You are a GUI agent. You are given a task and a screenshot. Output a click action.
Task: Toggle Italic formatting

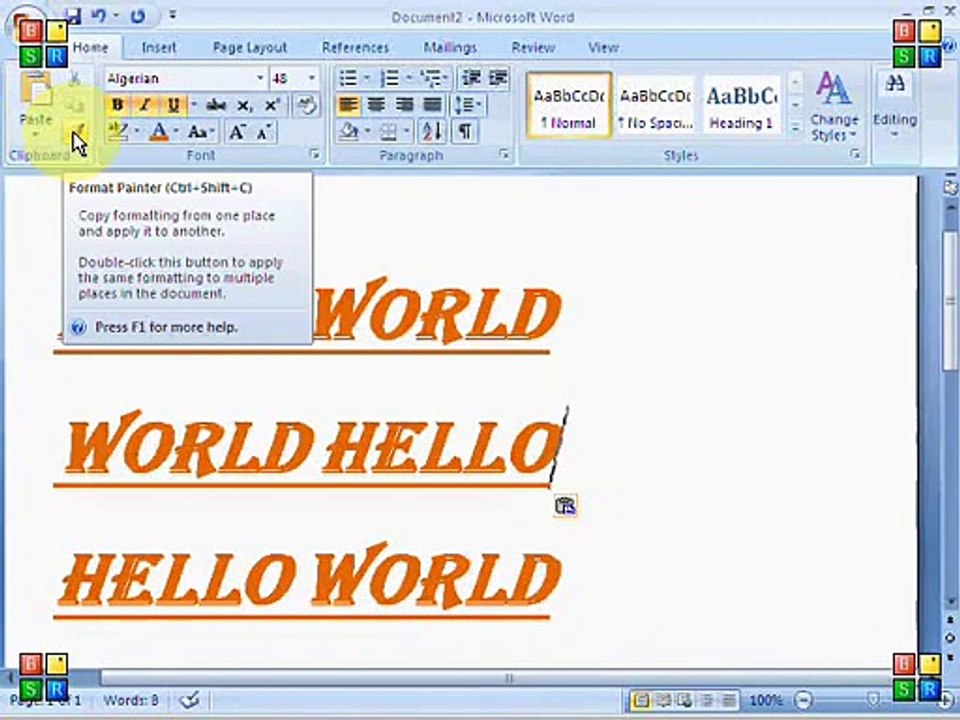click(144, 105)
